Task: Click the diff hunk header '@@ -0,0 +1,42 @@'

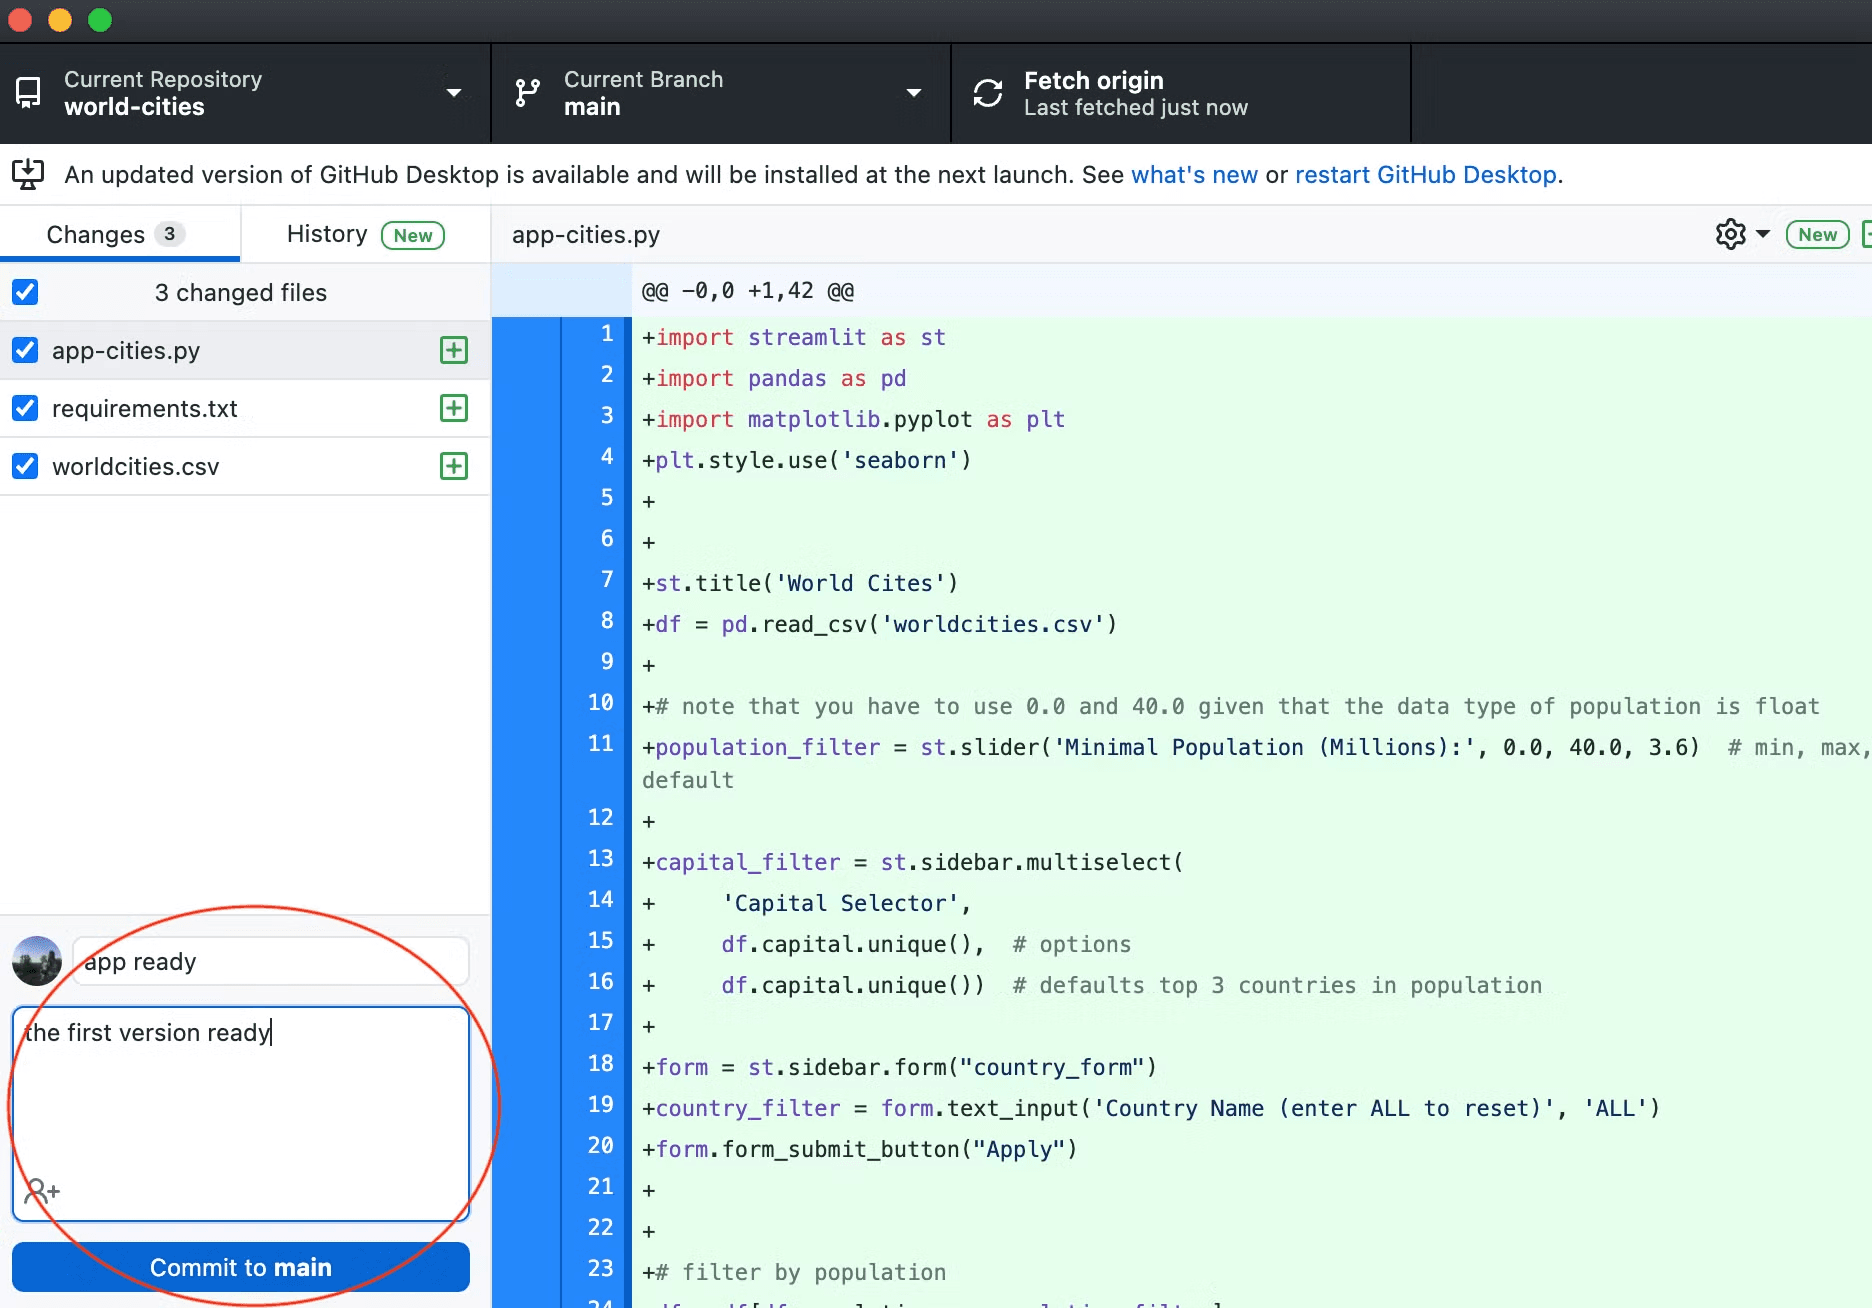Action: (748, 291)
